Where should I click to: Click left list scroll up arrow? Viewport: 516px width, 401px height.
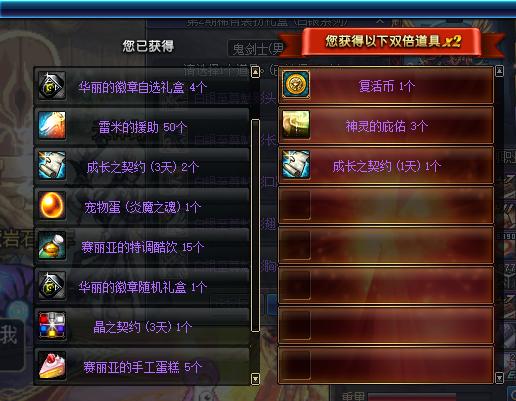click(x=255, y=72)
